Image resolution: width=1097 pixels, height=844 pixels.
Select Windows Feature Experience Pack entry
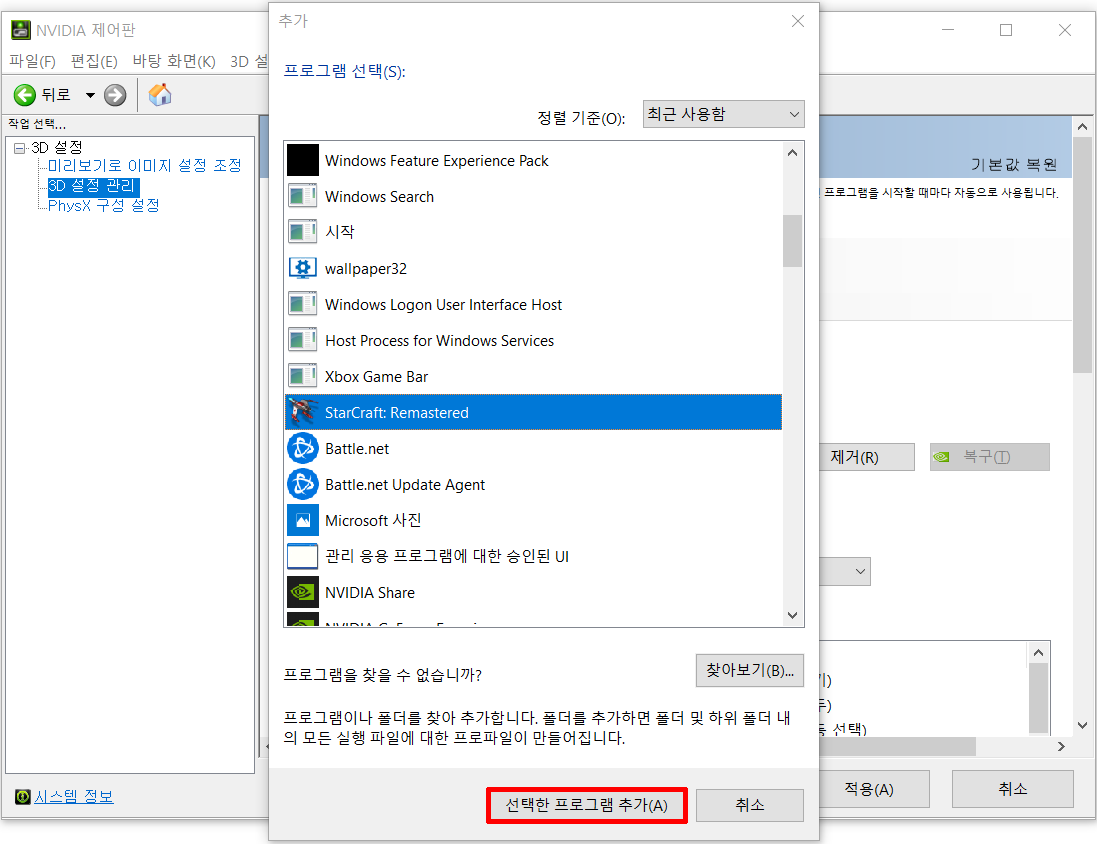click(x=533, y=161)
